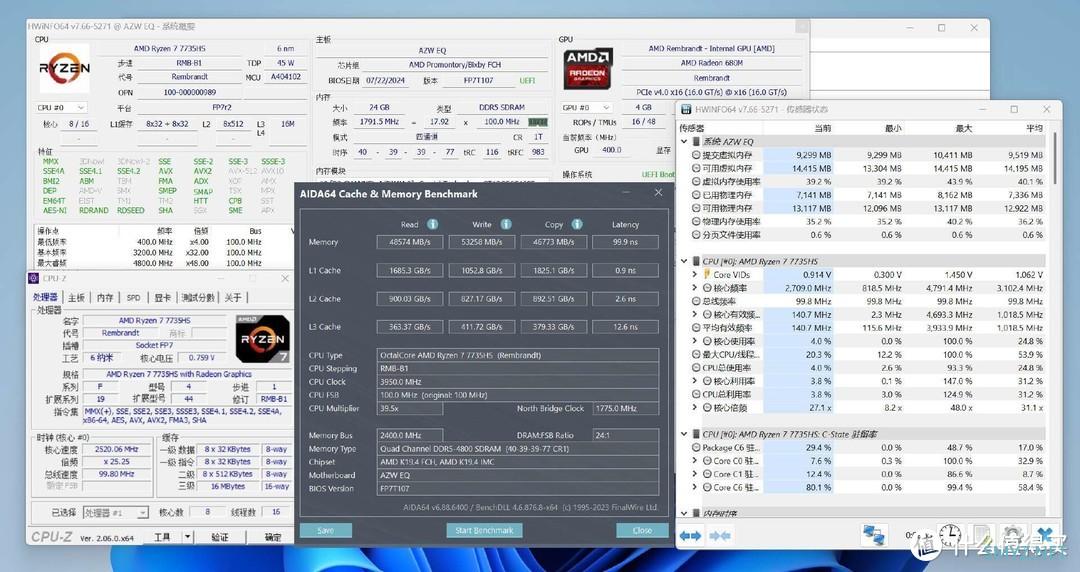Switch to the 关于 tab in CPU-Z
Viewport: 1080px width, 572px height.
233,297
